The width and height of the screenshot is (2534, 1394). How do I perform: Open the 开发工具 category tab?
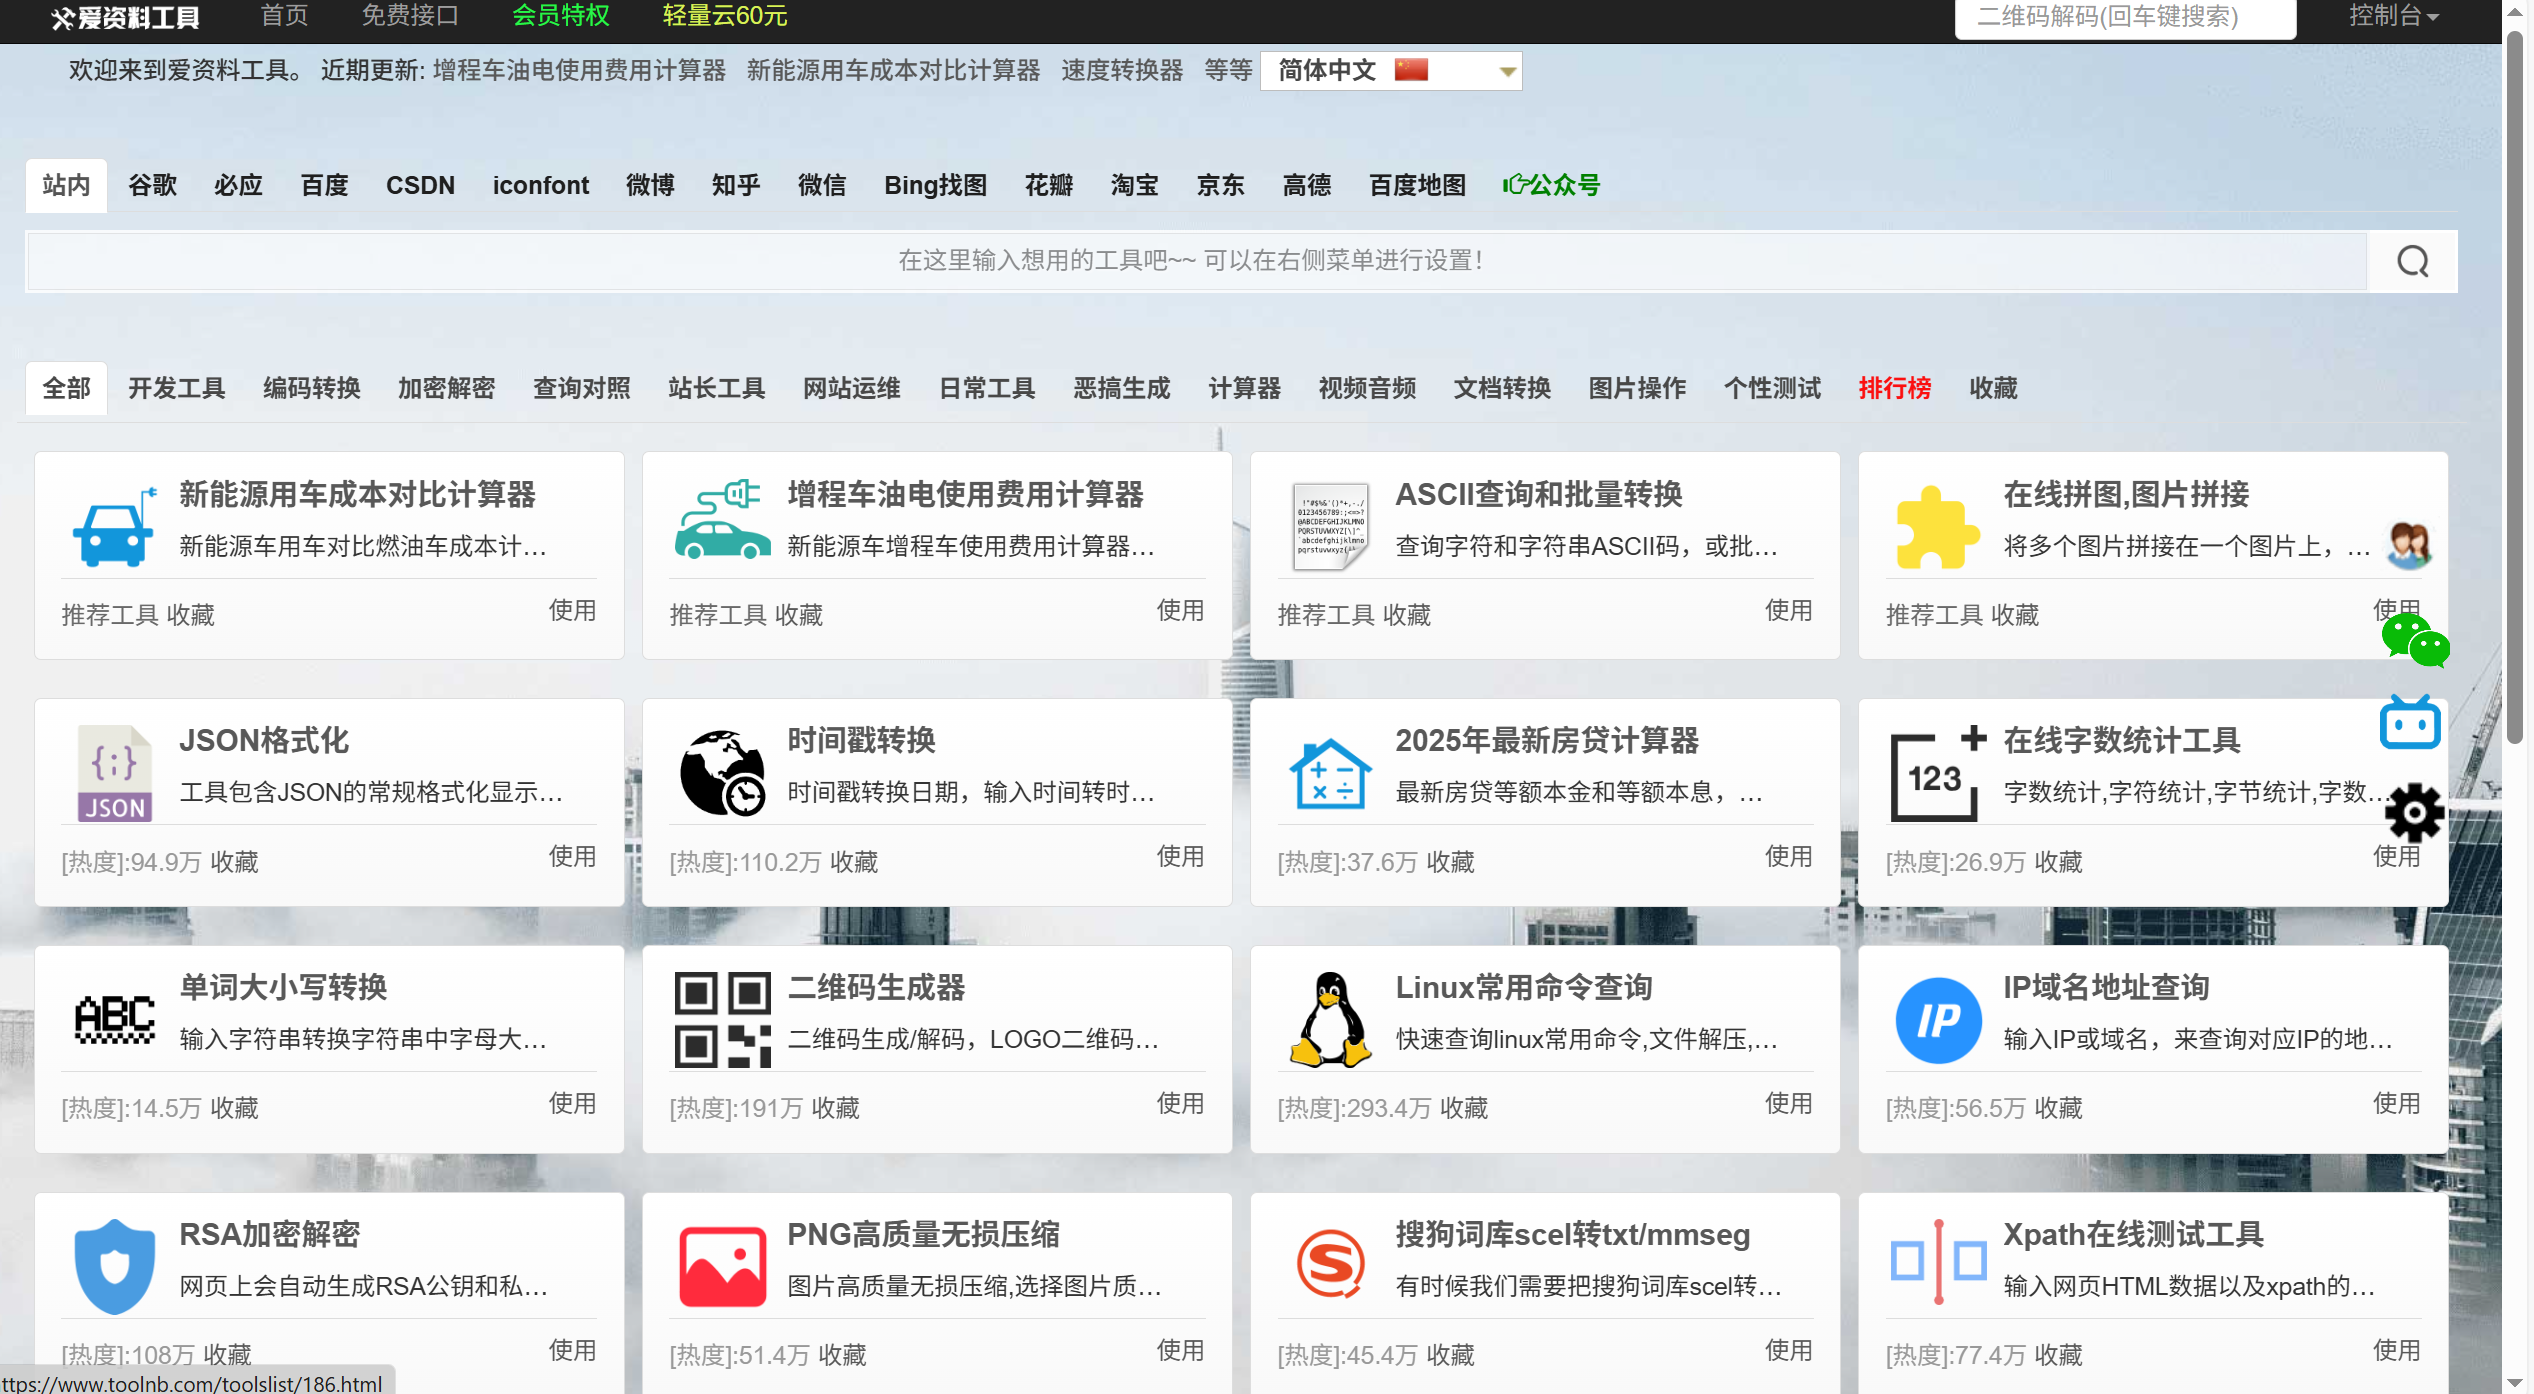pyautogui.click(x=176, y=388)
